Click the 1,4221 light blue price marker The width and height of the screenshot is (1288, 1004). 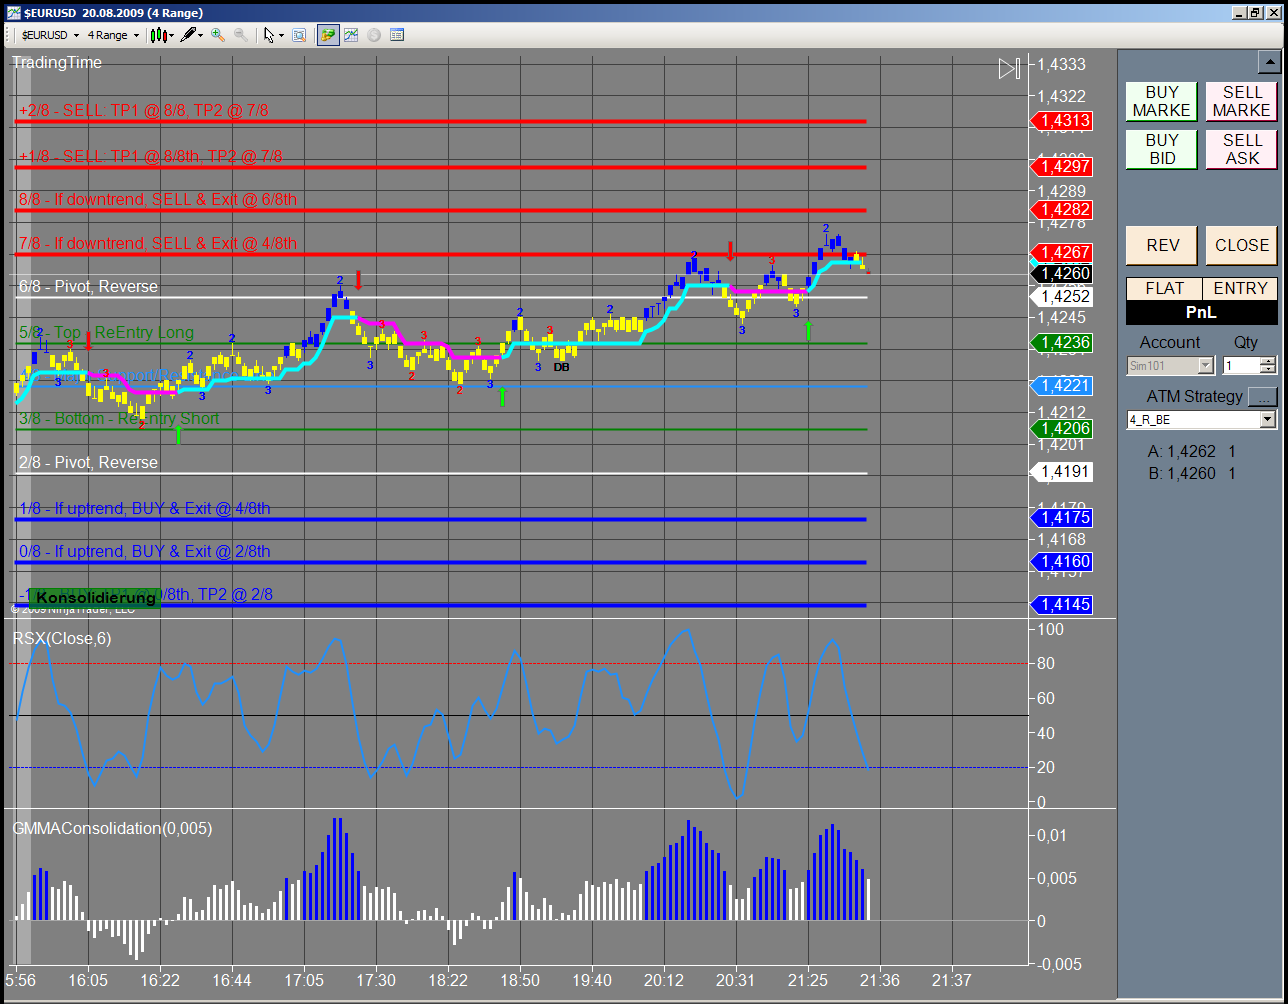[x=1060, y=385]
